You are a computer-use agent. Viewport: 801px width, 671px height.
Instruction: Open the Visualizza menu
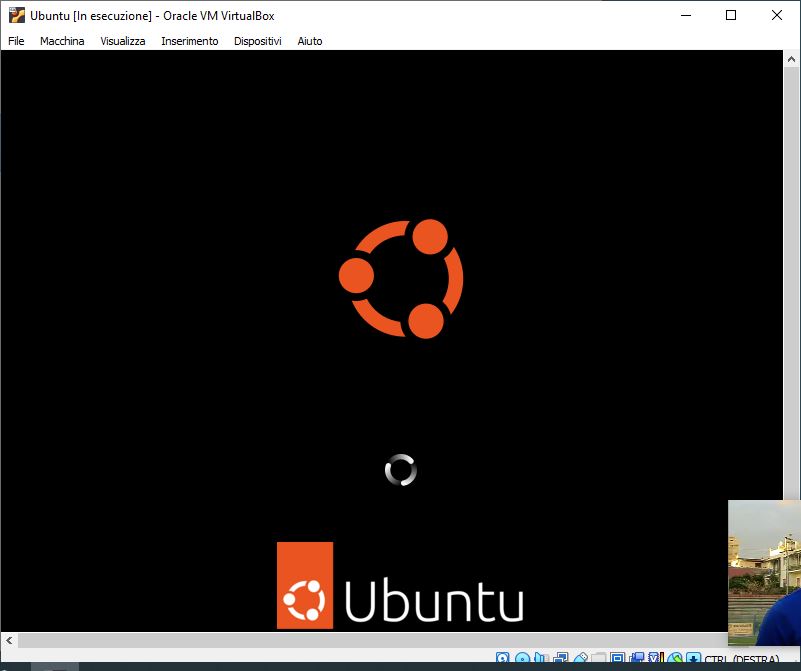tap(123, 41)
